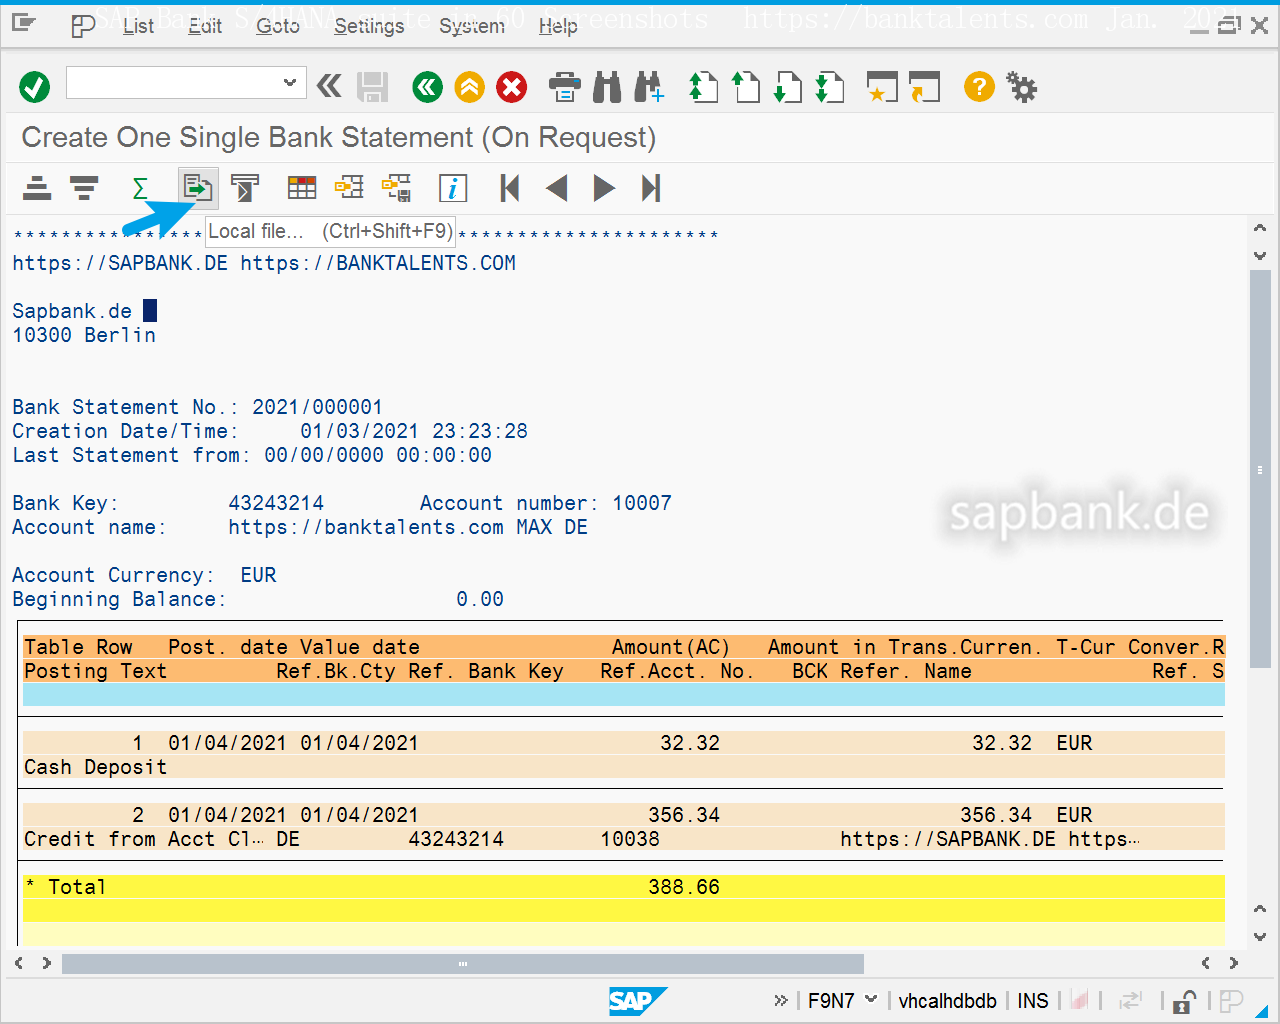The height and width of the screenshot is (1024, 1280).
Task: Click the Set Filter funnel icon
Action: click(x=245, y=187)
